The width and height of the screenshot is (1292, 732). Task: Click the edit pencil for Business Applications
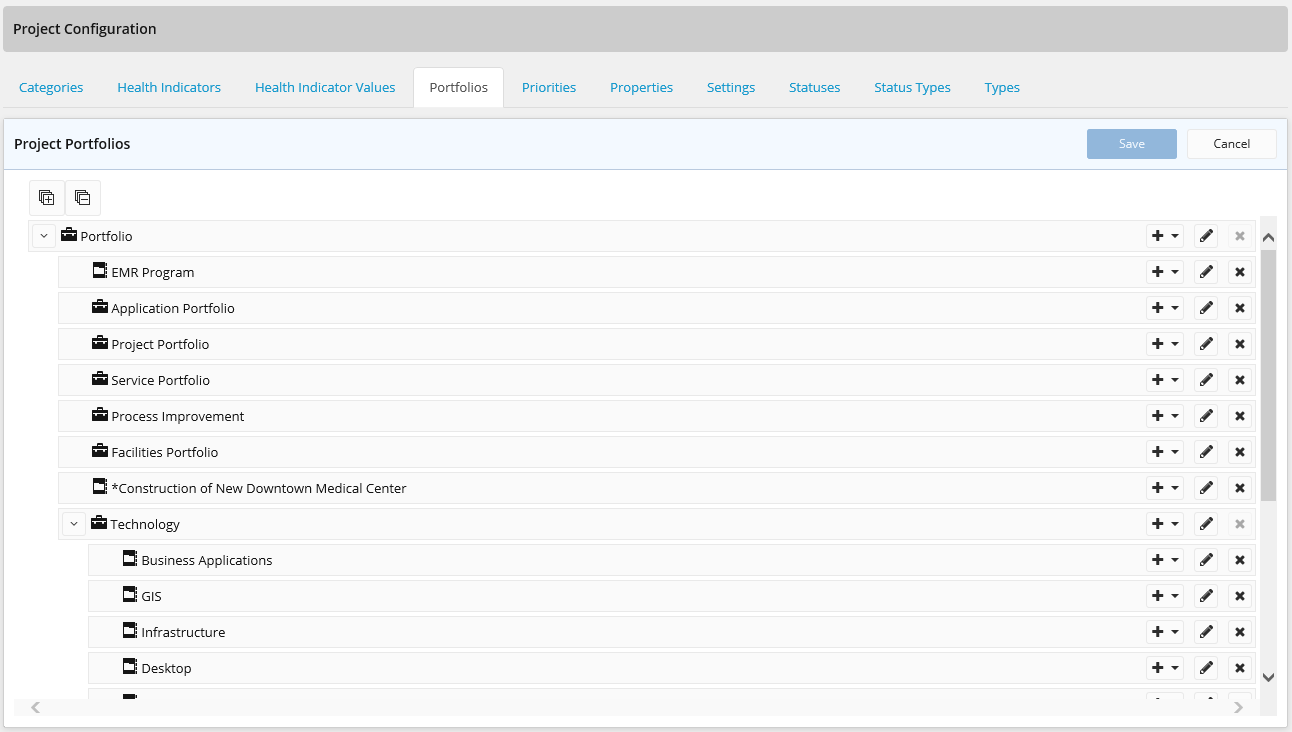click(1206, 560)
